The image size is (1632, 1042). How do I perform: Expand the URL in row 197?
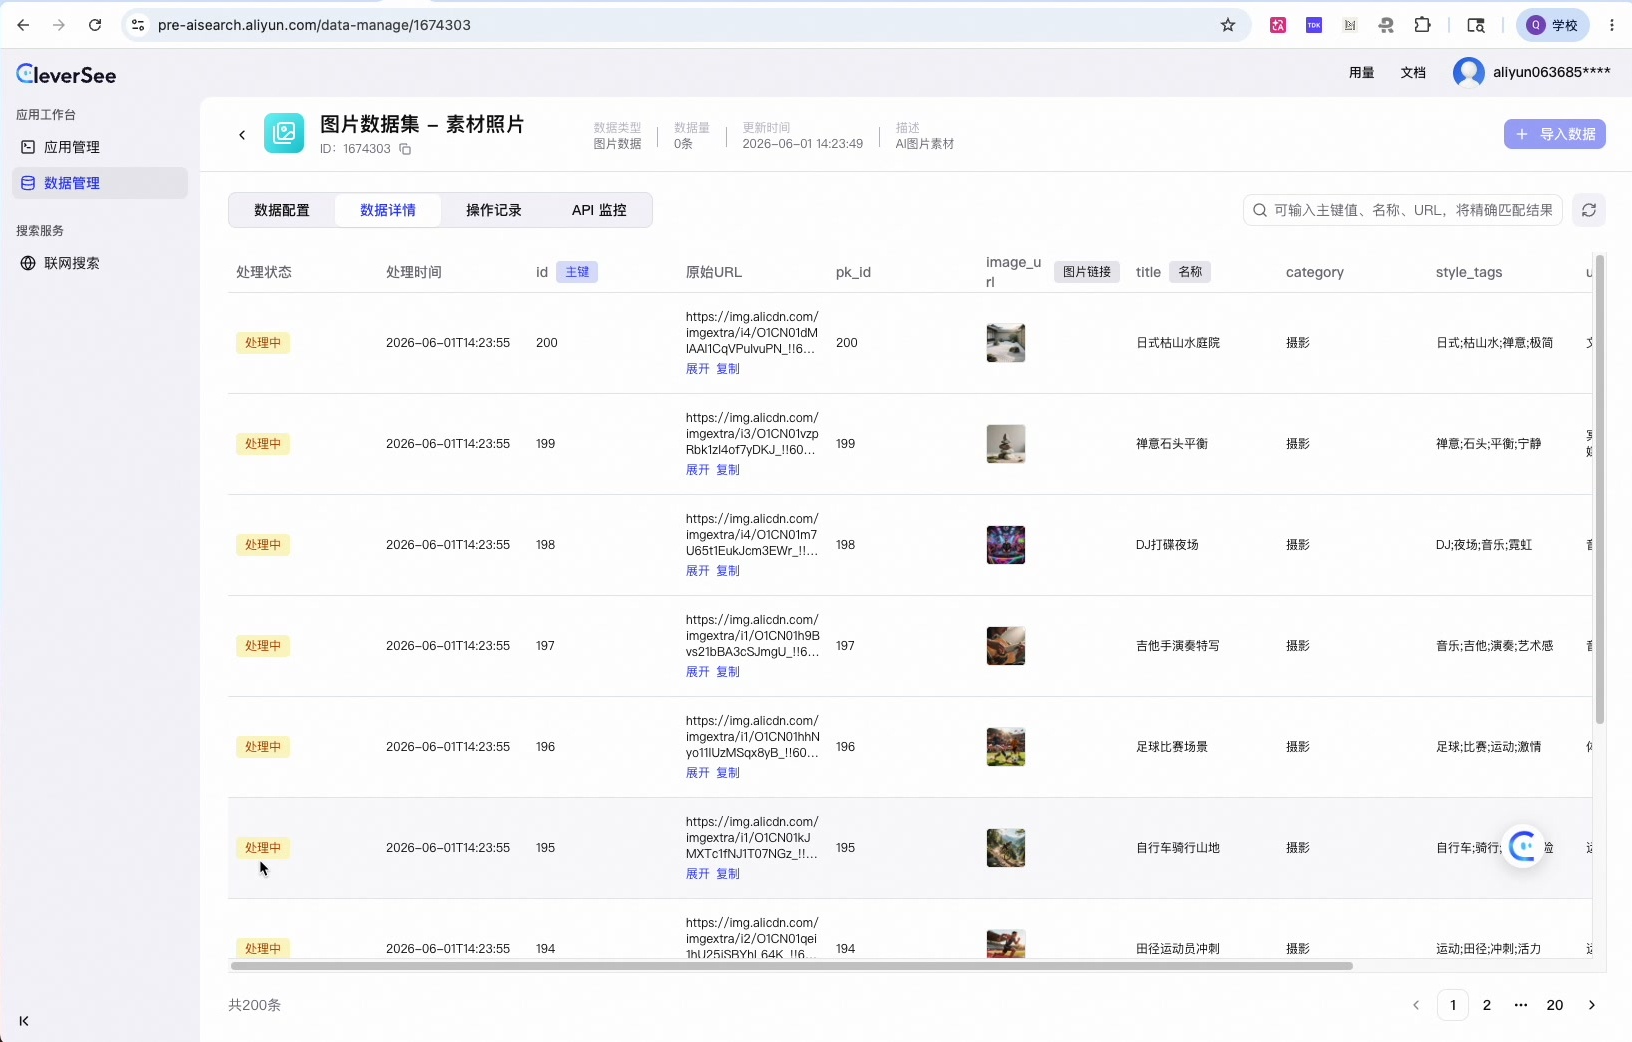(x=697, y=672)
